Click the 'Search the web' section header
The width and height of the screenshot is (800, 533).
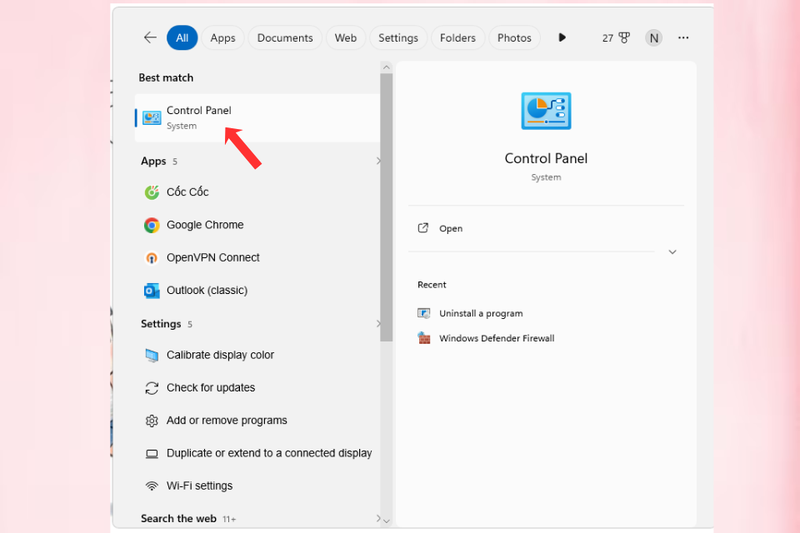[x=179, y=519]
